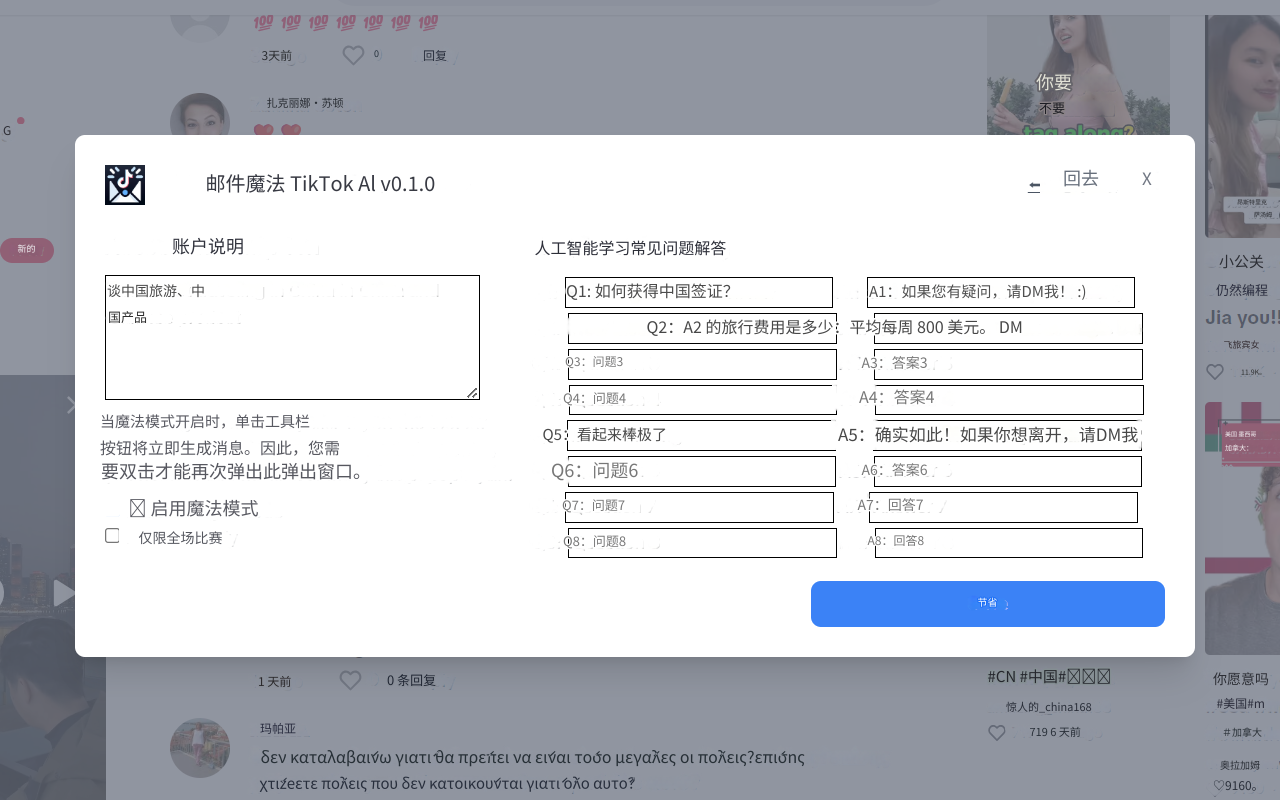Viewport: 1280px width, 800px height.
Task: Click the 回去 back link
Action: point(1080,179)
